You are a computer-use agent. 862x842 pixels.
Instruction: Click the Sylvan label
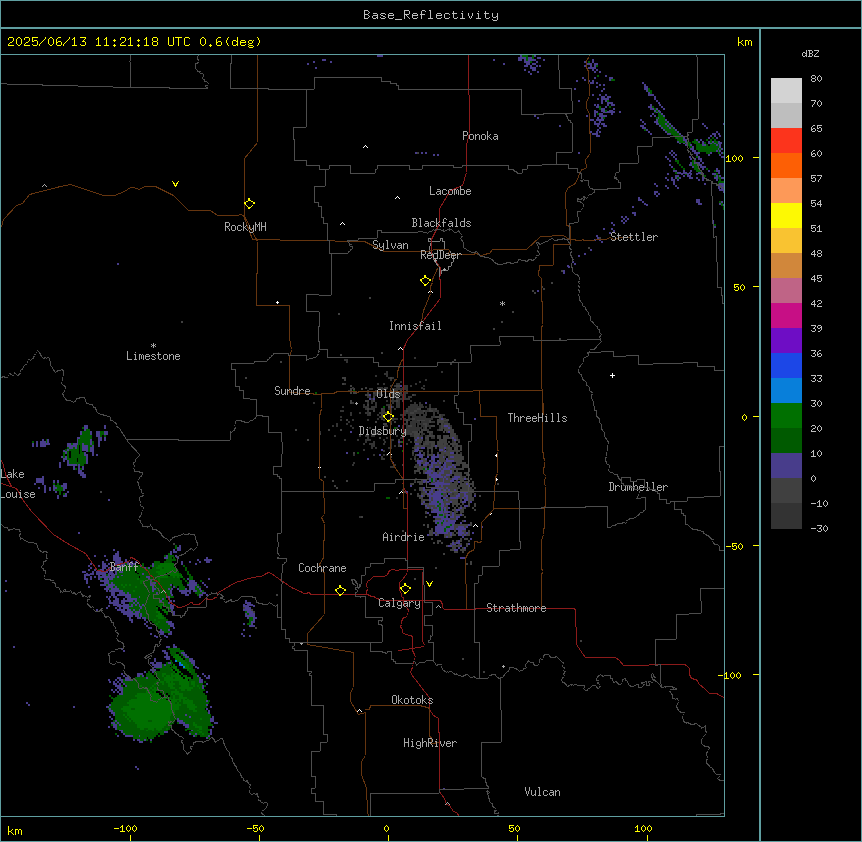[x=390, y=245]
